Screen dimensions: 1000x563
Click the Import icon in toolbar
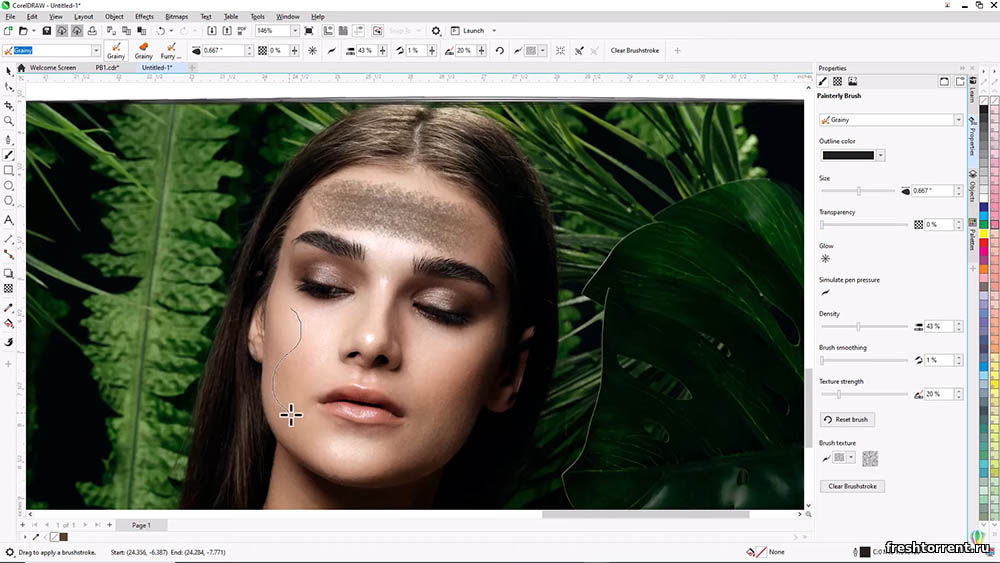(x=212, y=31)
